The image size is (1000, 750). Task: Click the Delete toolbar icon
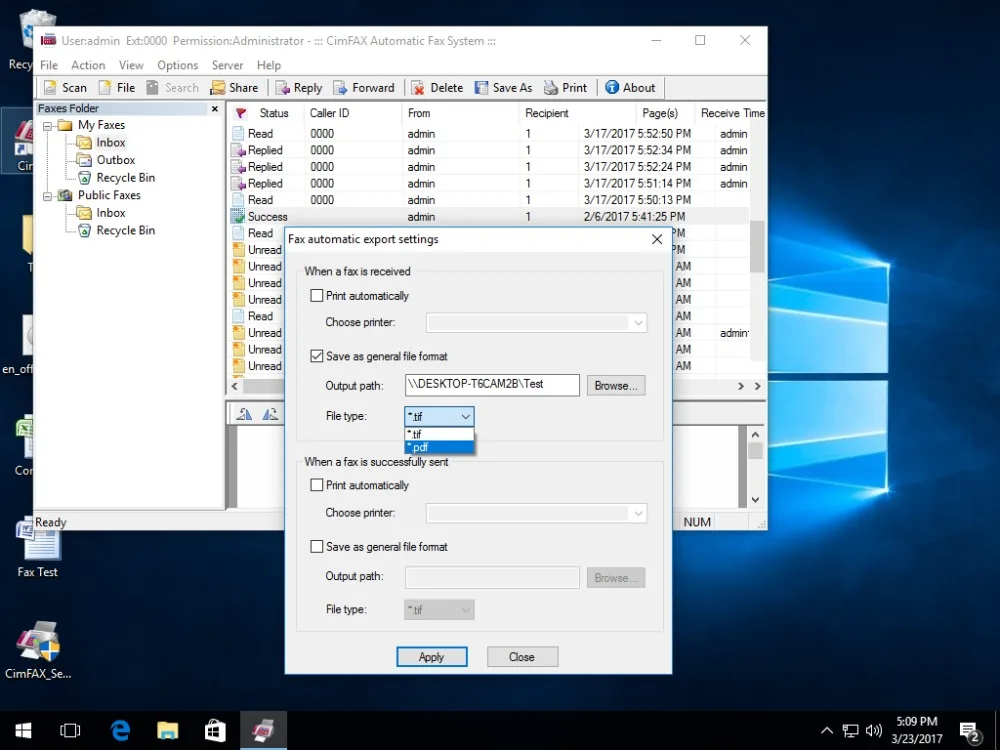[x=418, y=88]
